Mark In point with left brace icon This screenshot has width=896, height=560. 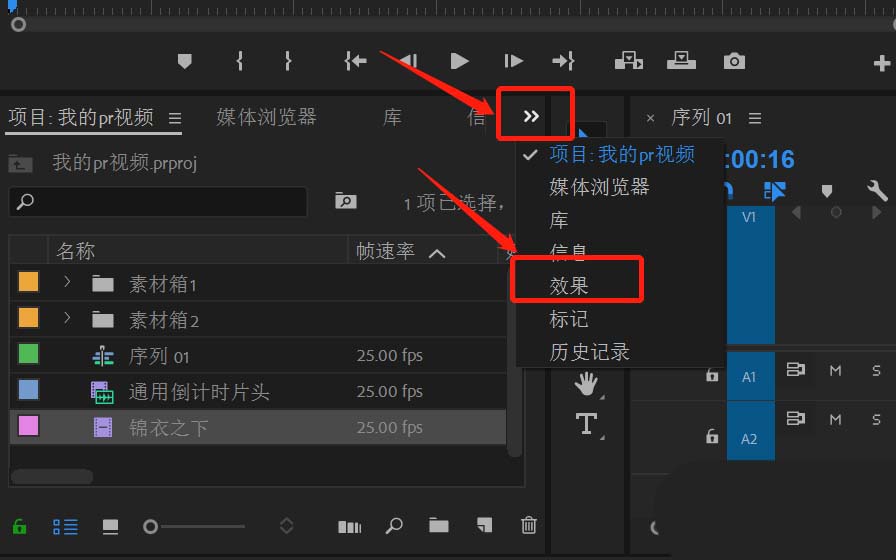click(x=240, y=61)
